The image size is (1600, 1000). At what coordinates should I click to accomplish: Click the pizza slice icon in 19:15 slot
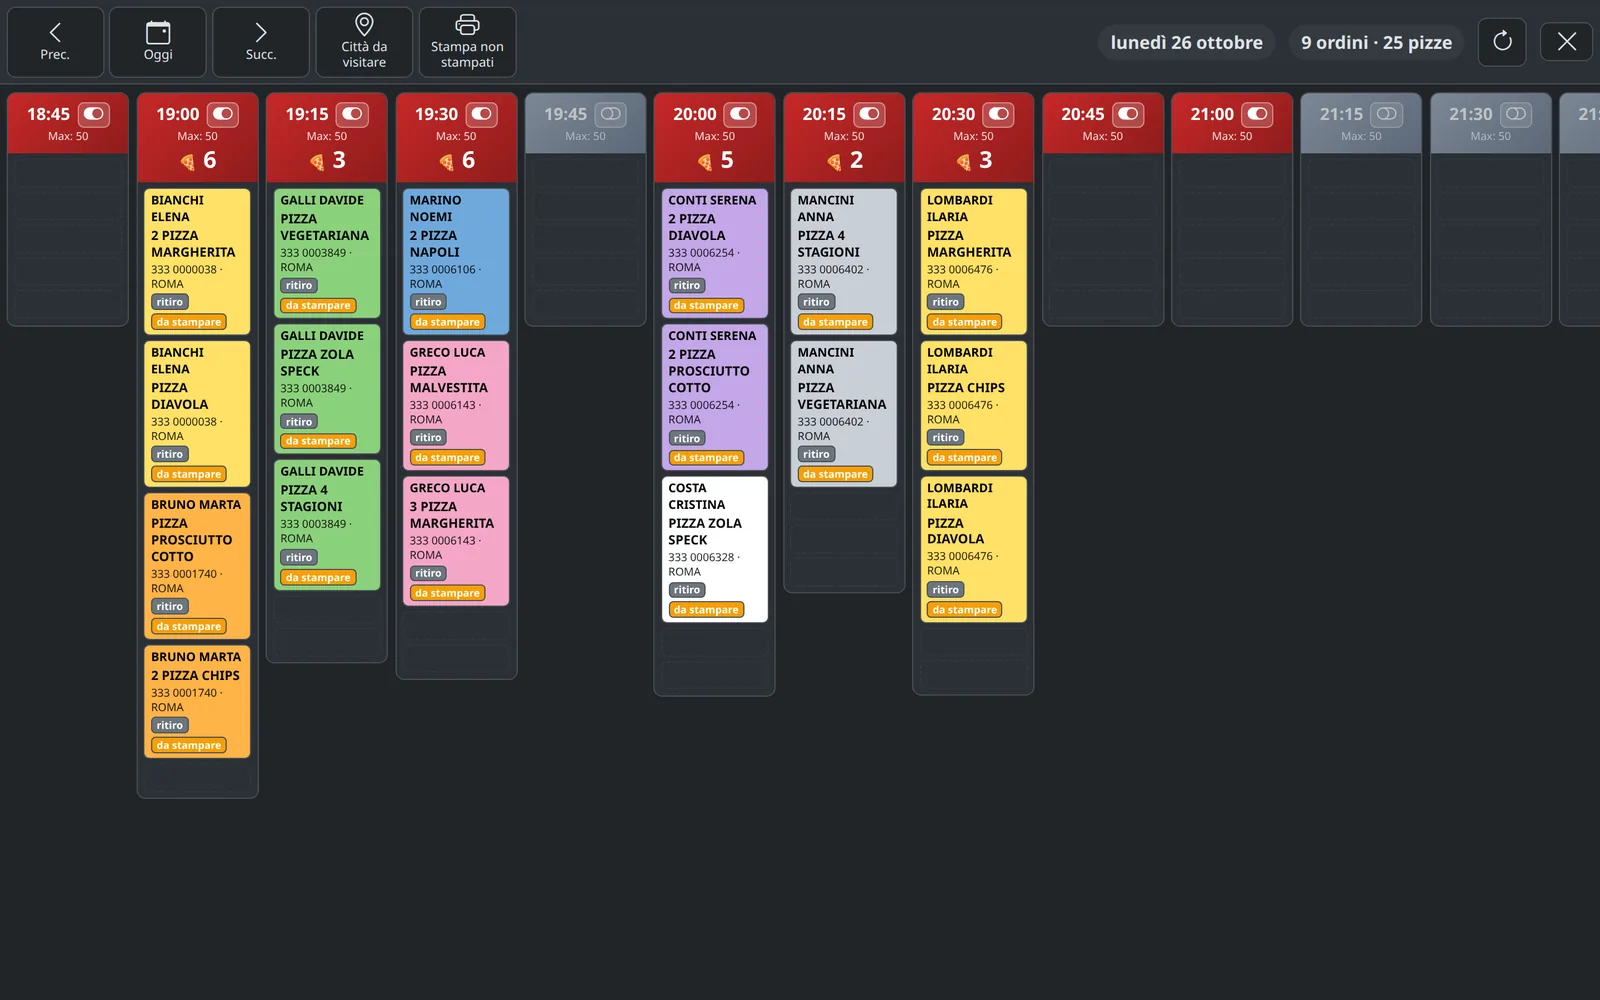click(x=317, y=161)
